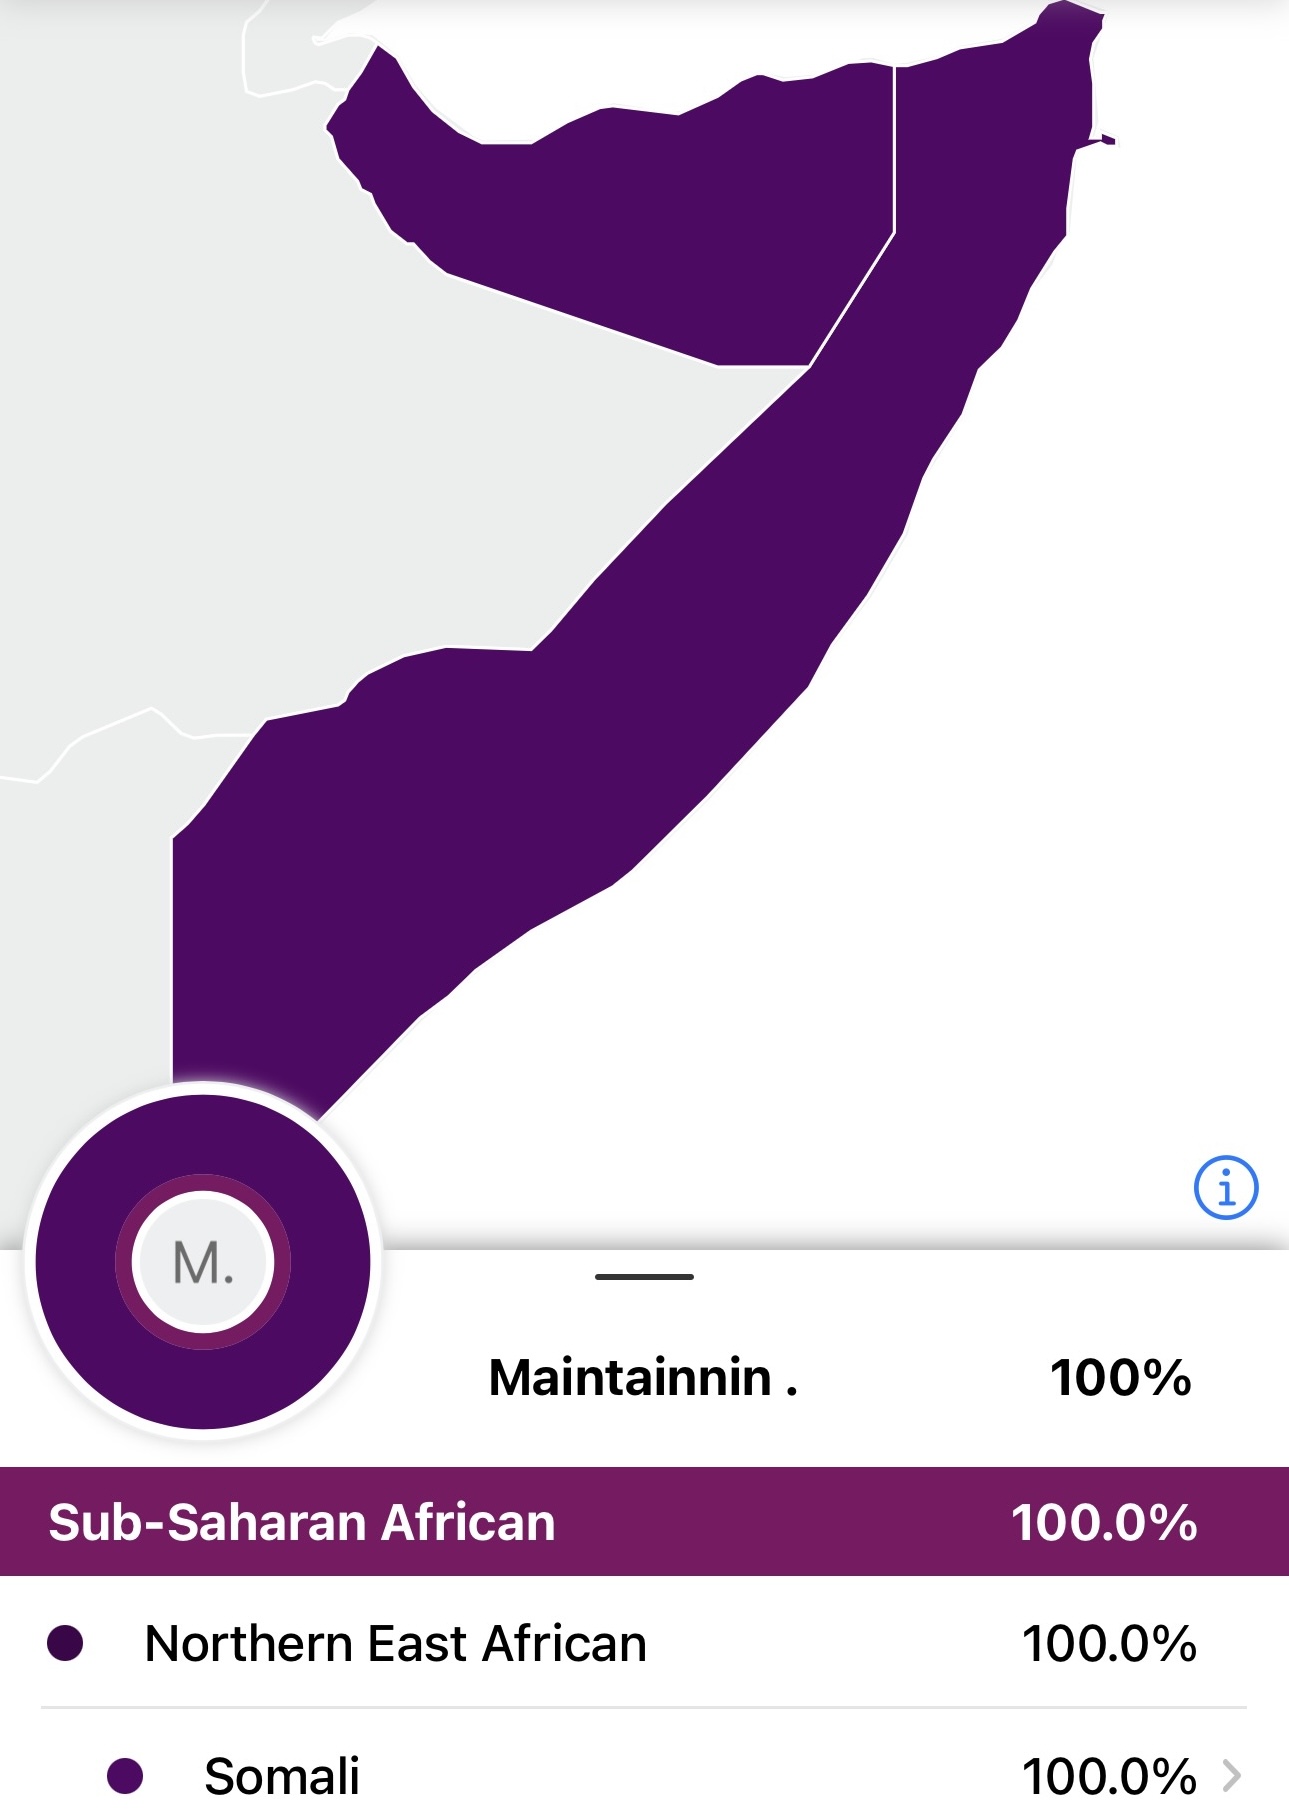Tap the 100% total percentage label

click(x=1120, y=1378)
